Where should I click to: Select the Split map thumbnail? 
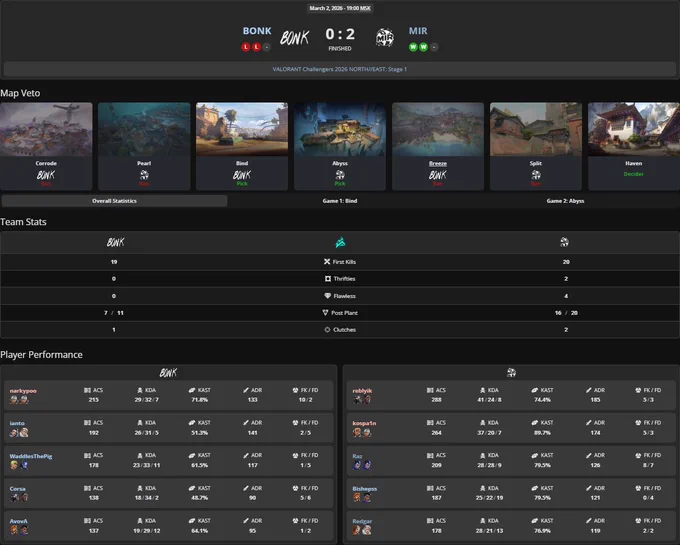click(x=536, y=129)
